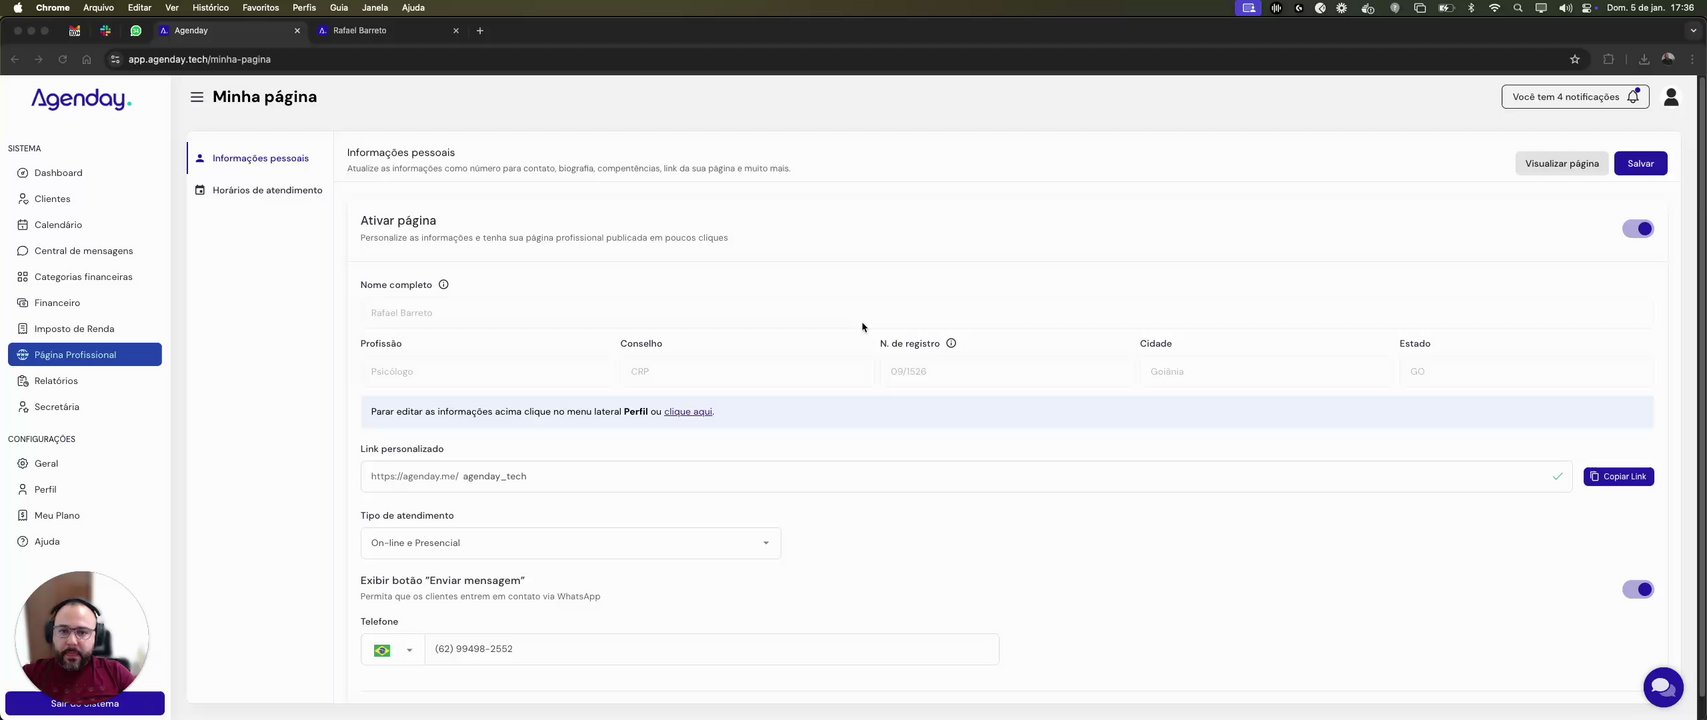Open site info icon in address bar
The width and height of the screenshot is (1707, 720).
pos(115,59)
